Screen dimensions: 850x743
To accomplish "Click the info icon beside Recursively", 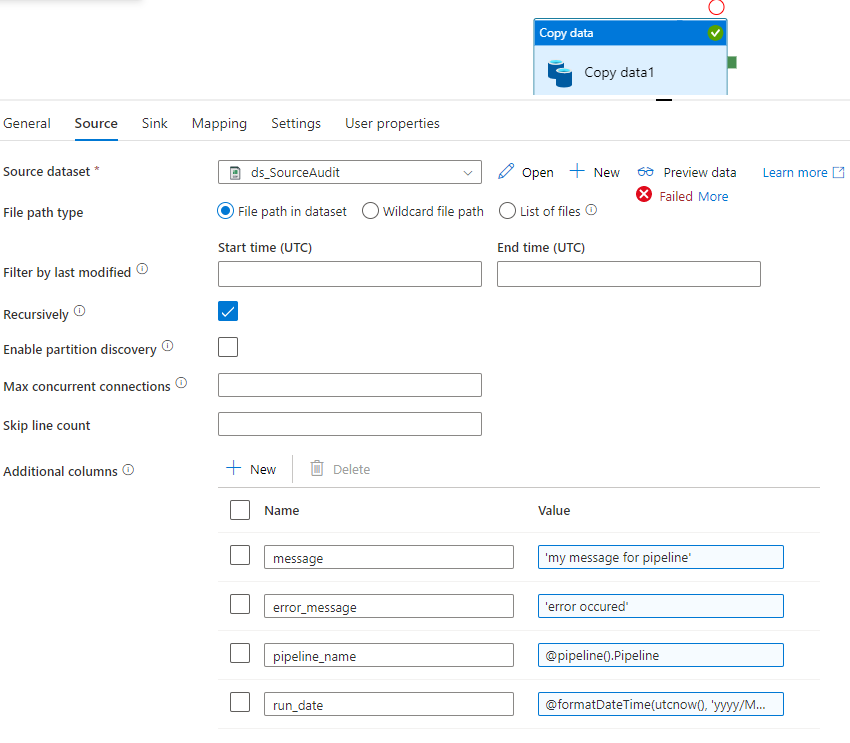I will 80,311.
